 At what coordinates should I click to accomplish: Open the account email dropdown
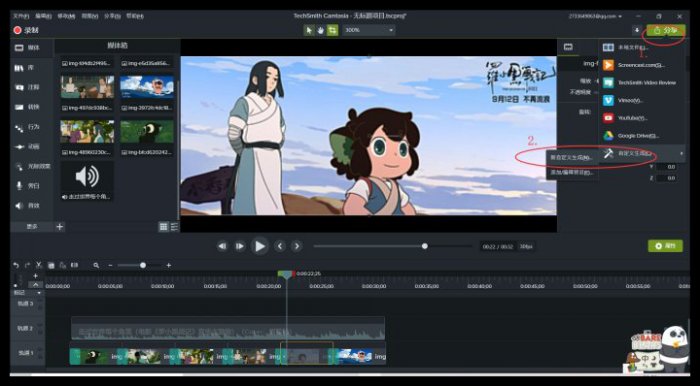click(596, 16)
